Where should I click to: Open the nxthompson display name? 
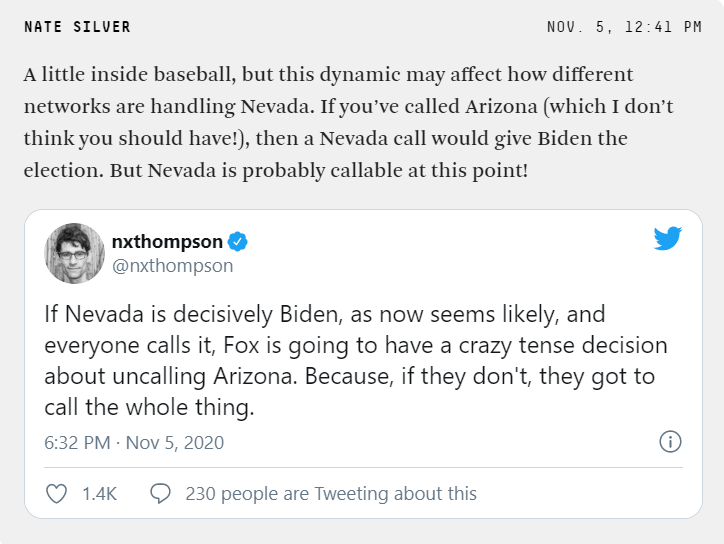(167, 242)
